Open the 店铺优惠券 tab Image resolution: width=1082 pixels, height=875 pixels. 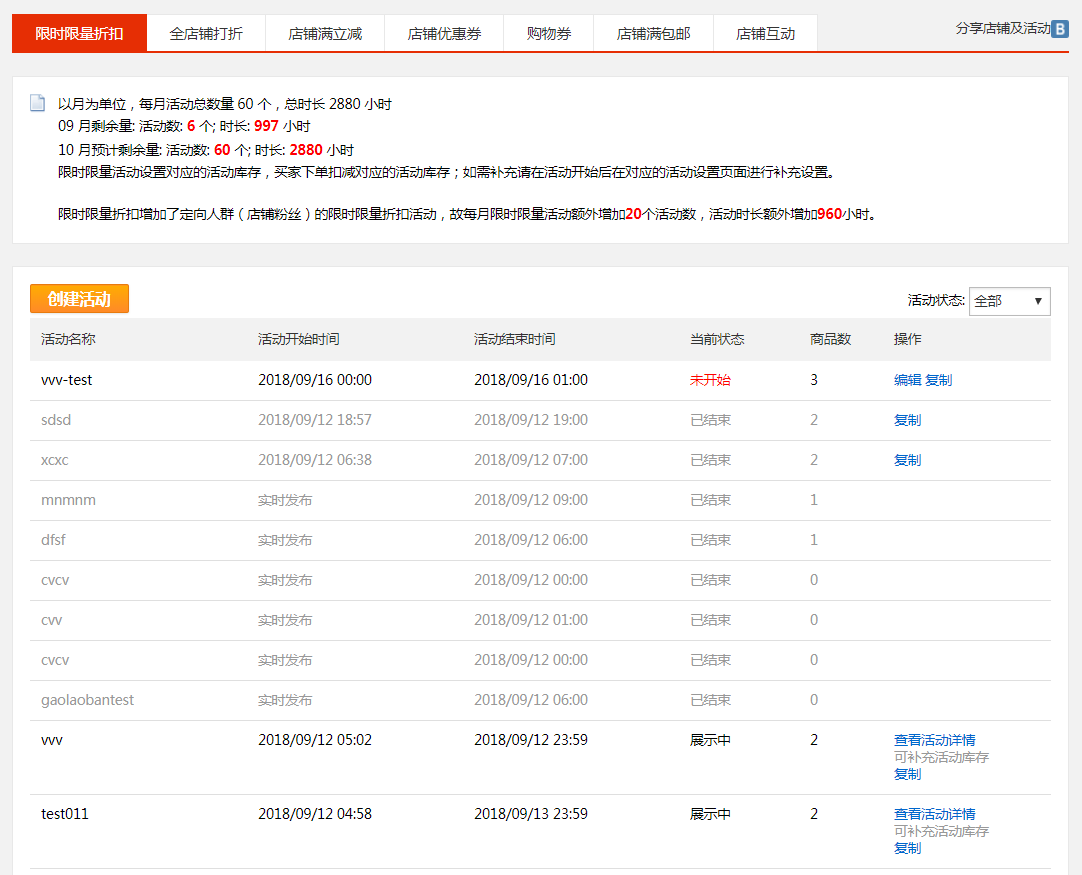coord(444,33)
